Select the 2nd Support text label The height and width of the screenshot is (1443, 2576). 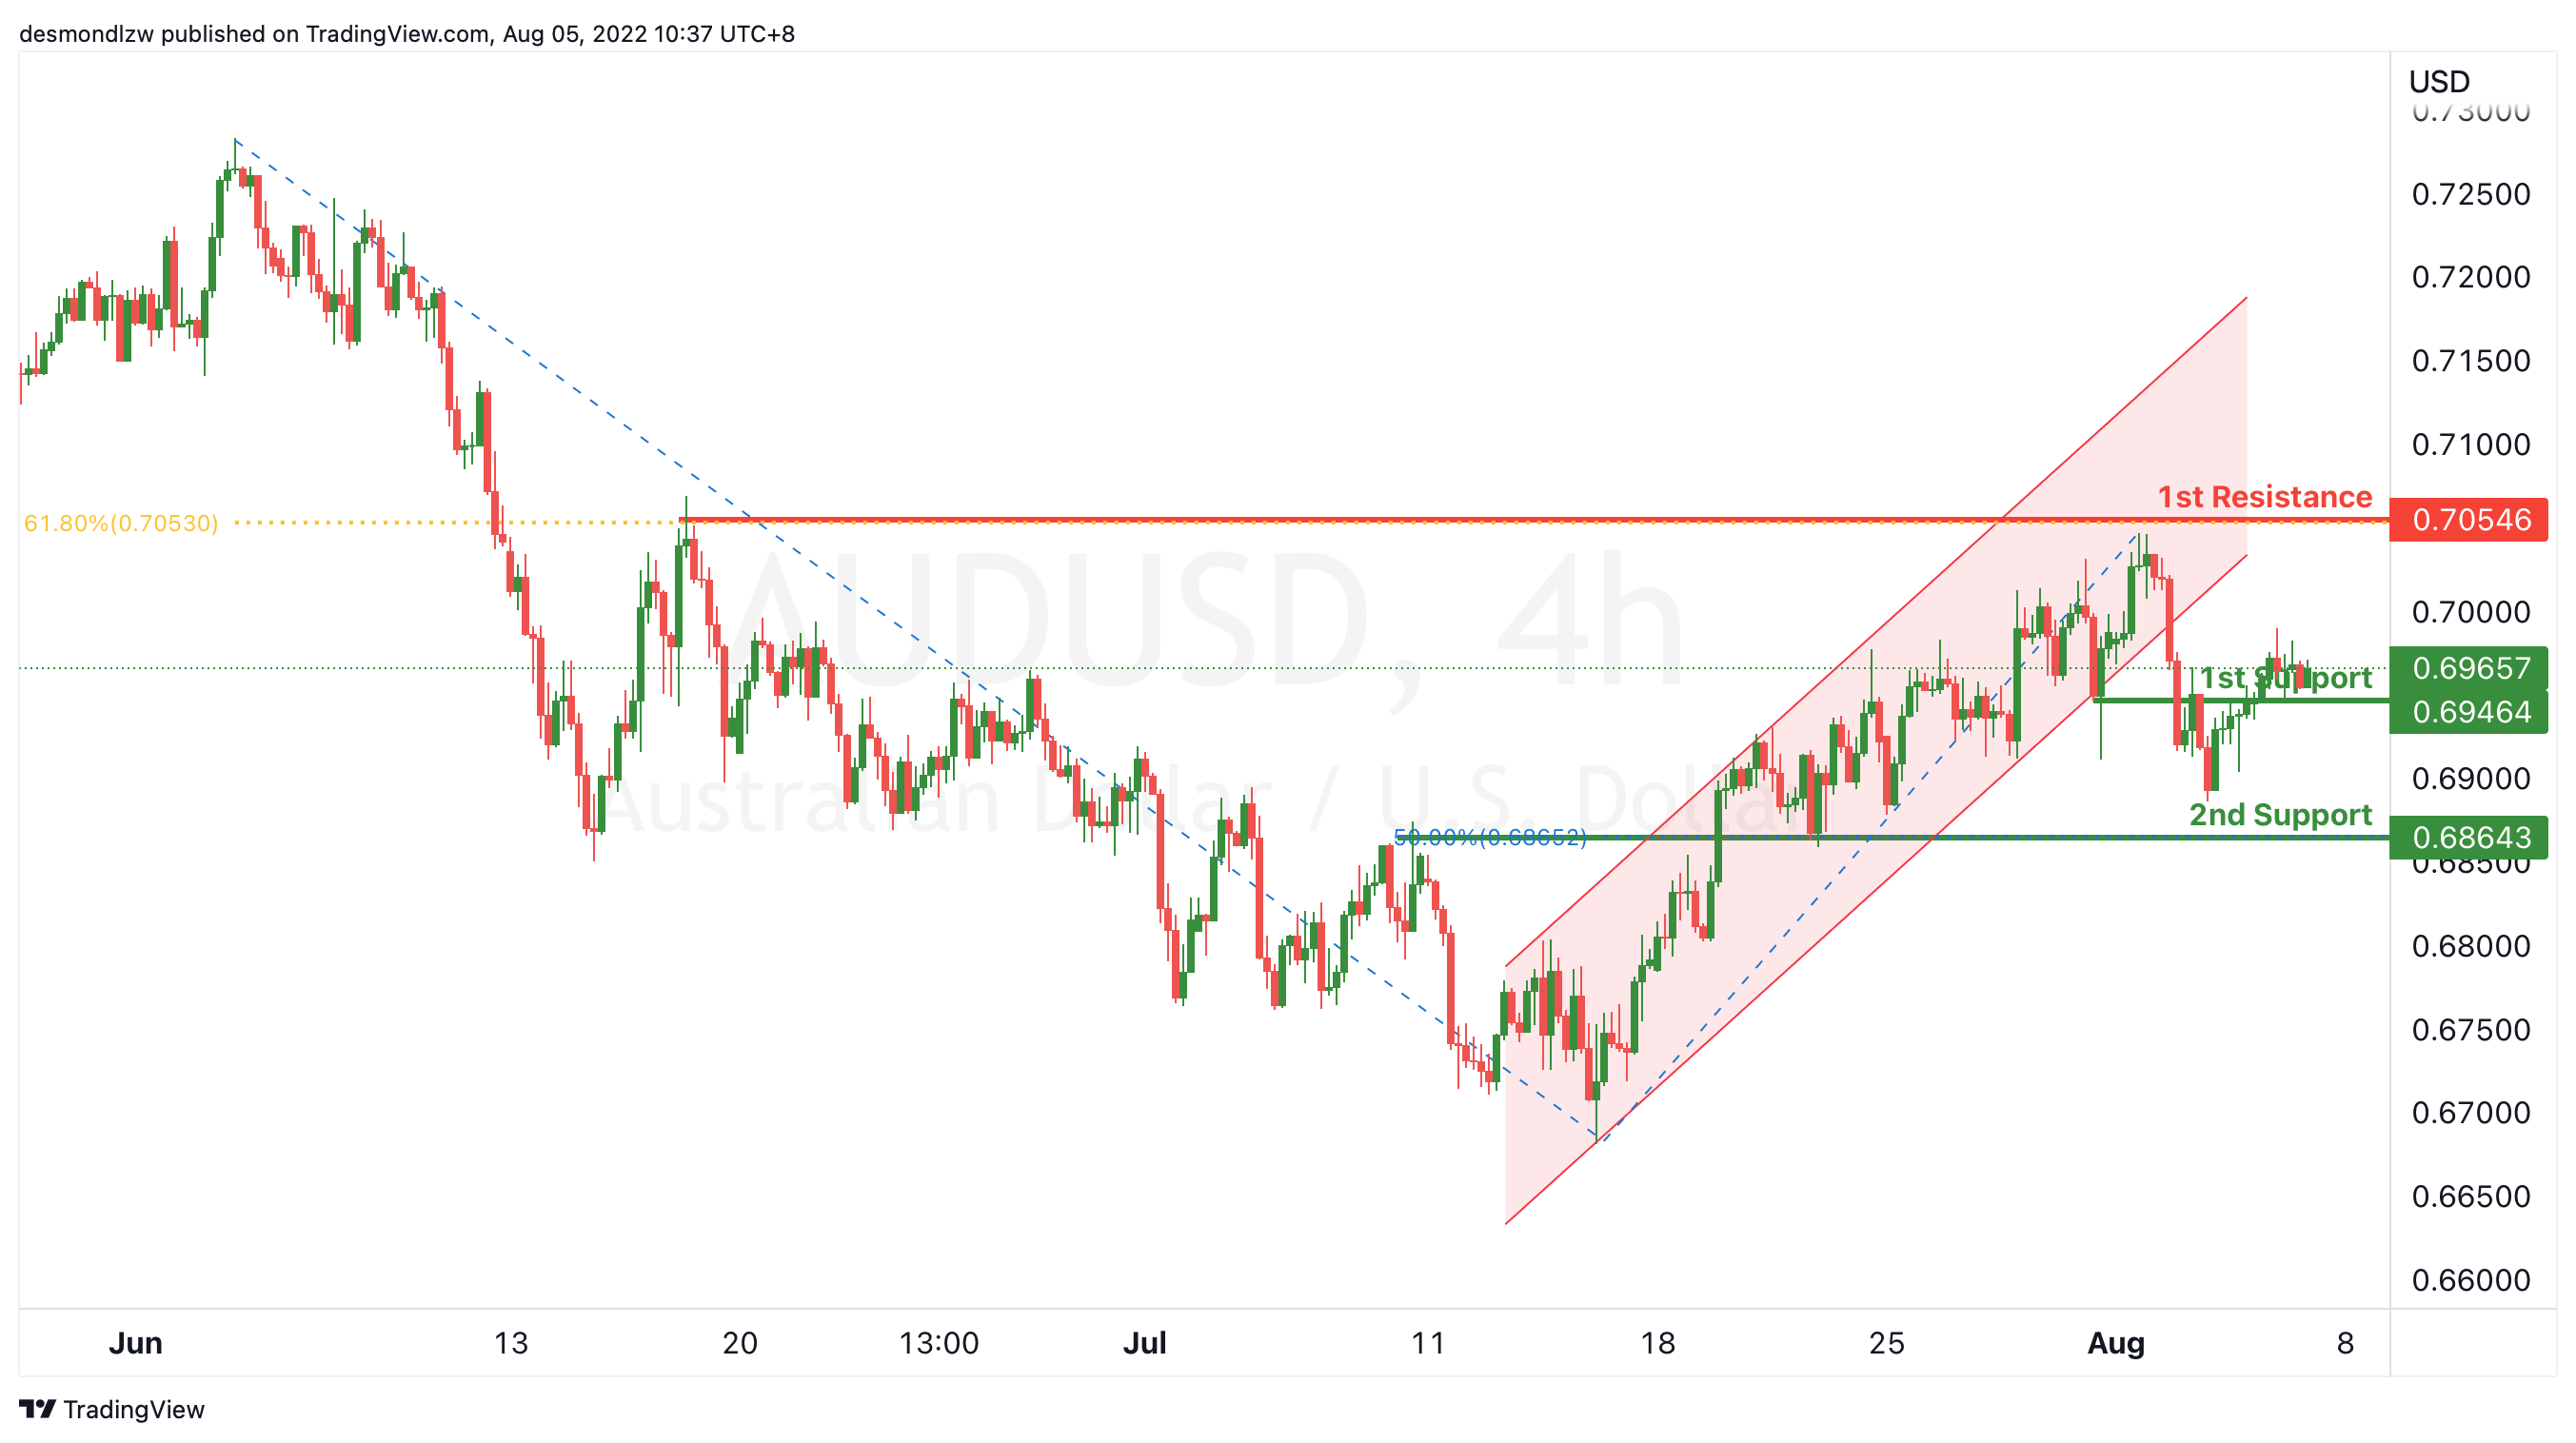(2280, 815)
